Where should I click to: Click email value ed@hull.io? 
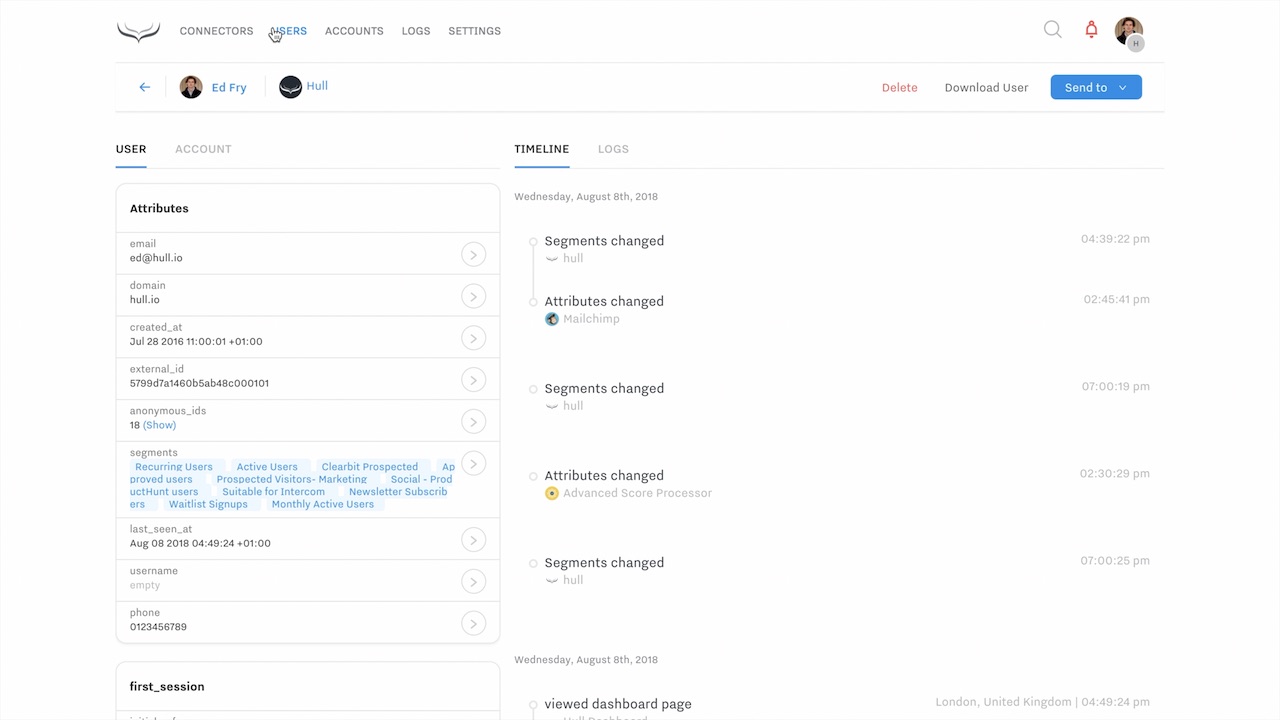[x=156, y=258]
